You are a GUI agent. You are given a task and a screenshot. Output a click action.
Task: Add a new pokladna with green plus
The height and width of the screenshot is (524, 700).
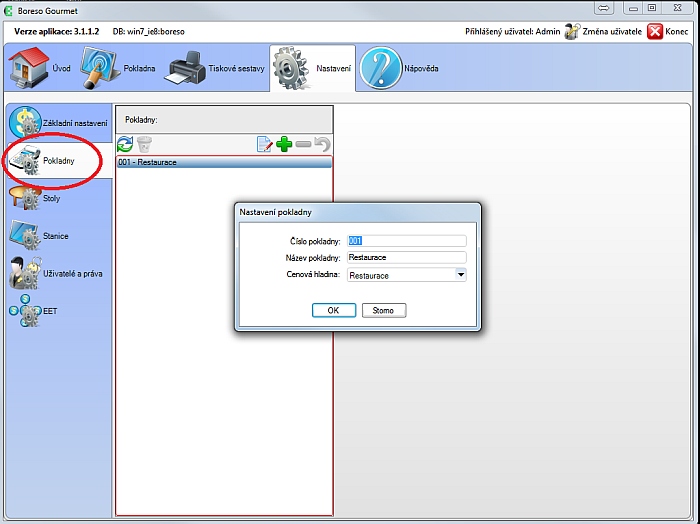pos(284,145)
